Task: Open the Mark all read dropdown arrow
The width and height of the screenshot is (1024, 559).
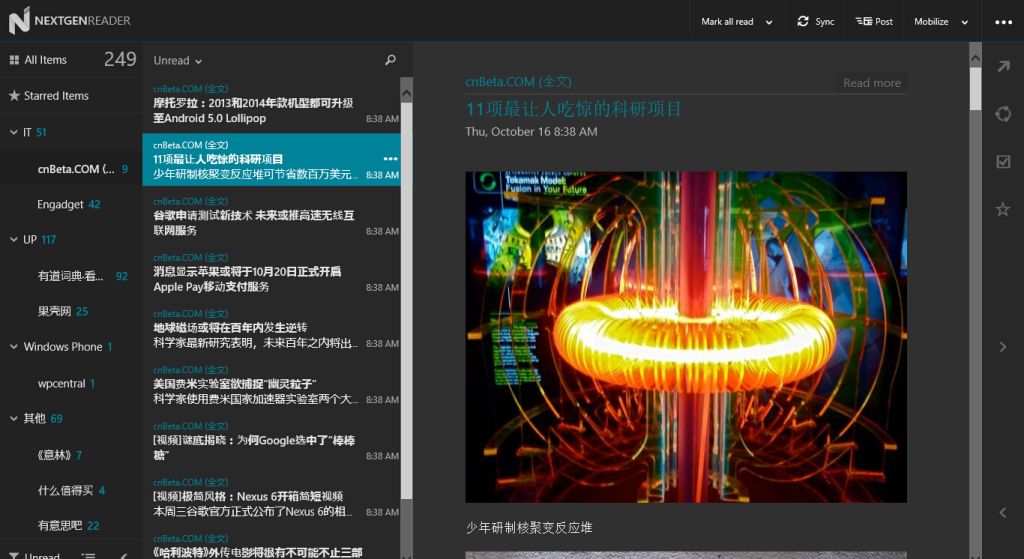Action: pyautogui.click(x=769, y=22)
